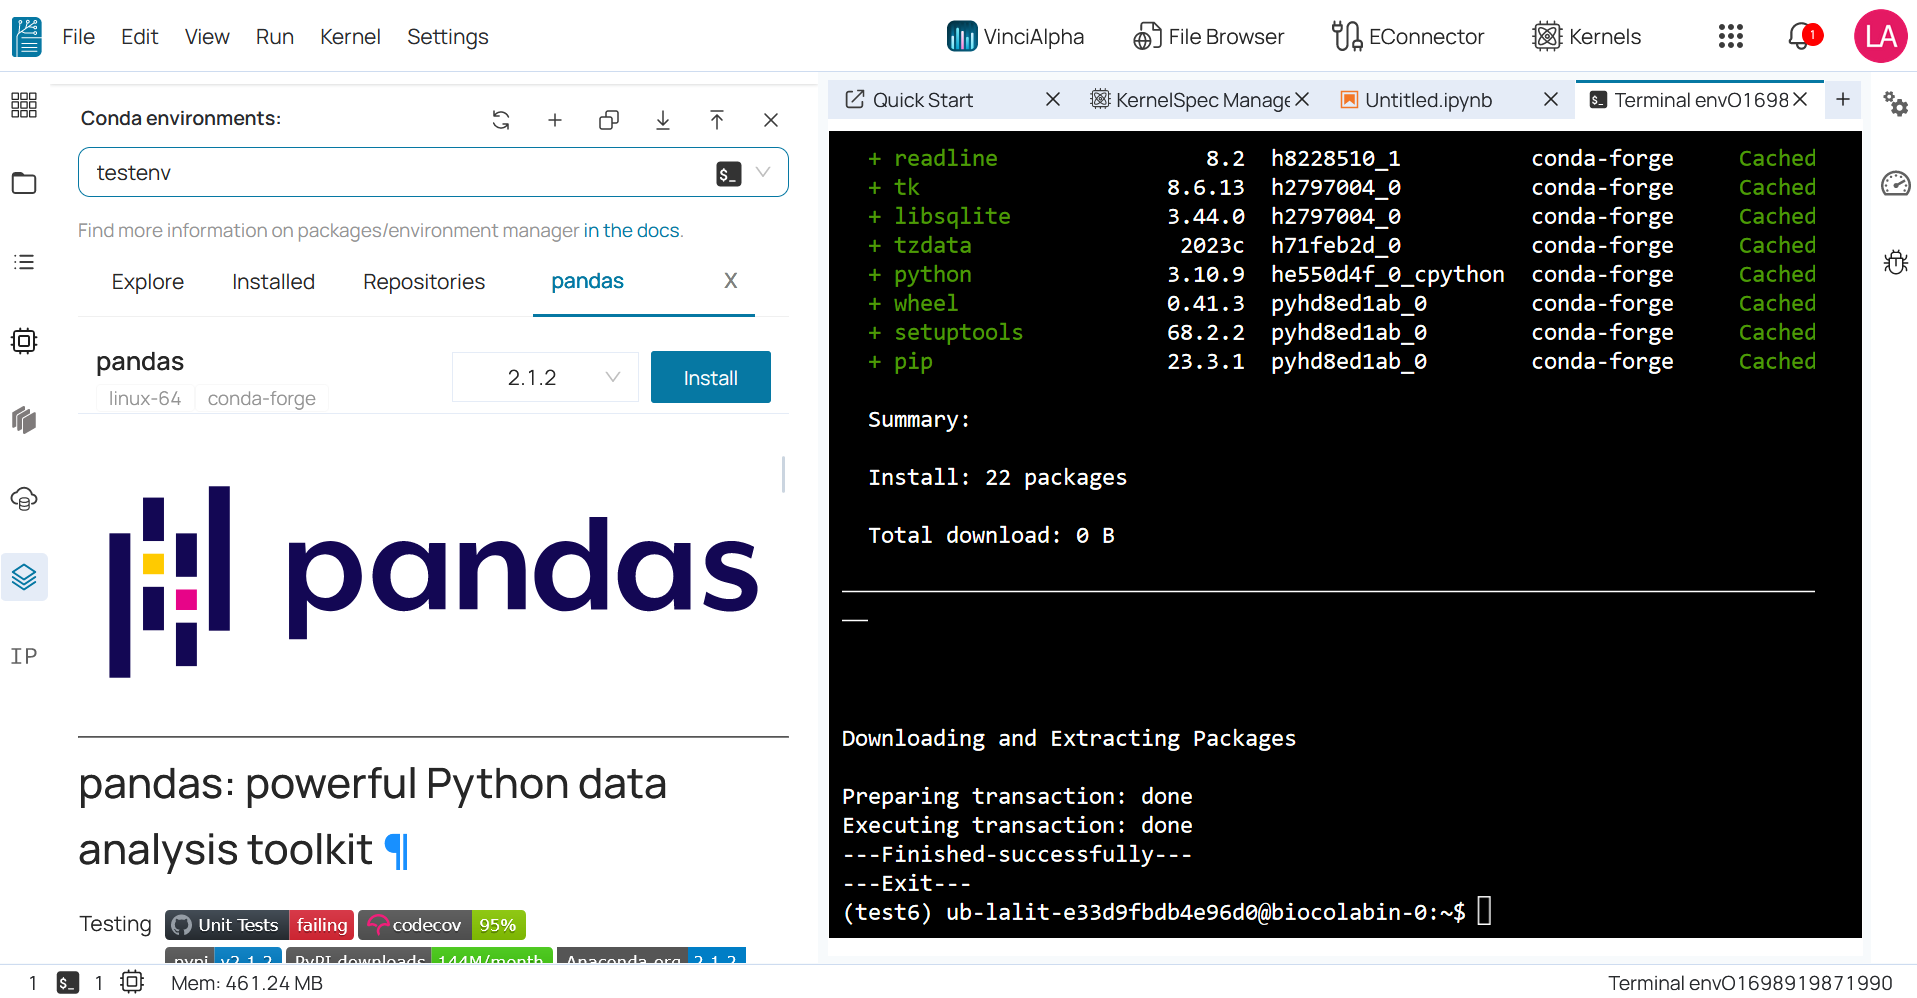Viewport: 1917px width, 998px height.
Task: Click the terminal icon in status bar
Action: tap(68, 983)
